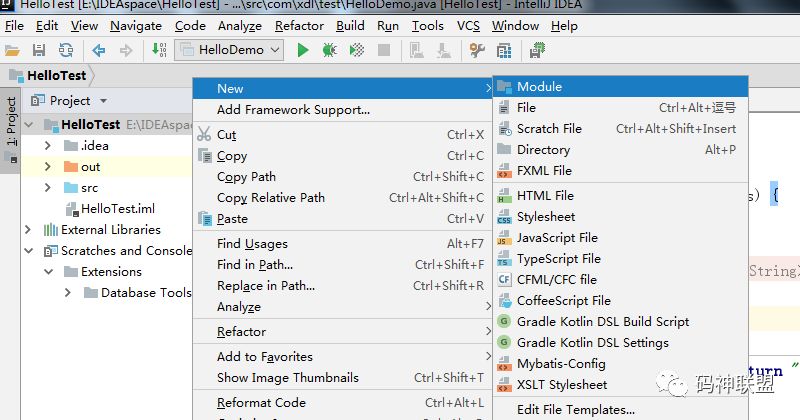Select the out folder in project tree
This screenshot has height=420, width=800.
pyautogui.click(x=90, y=167)
